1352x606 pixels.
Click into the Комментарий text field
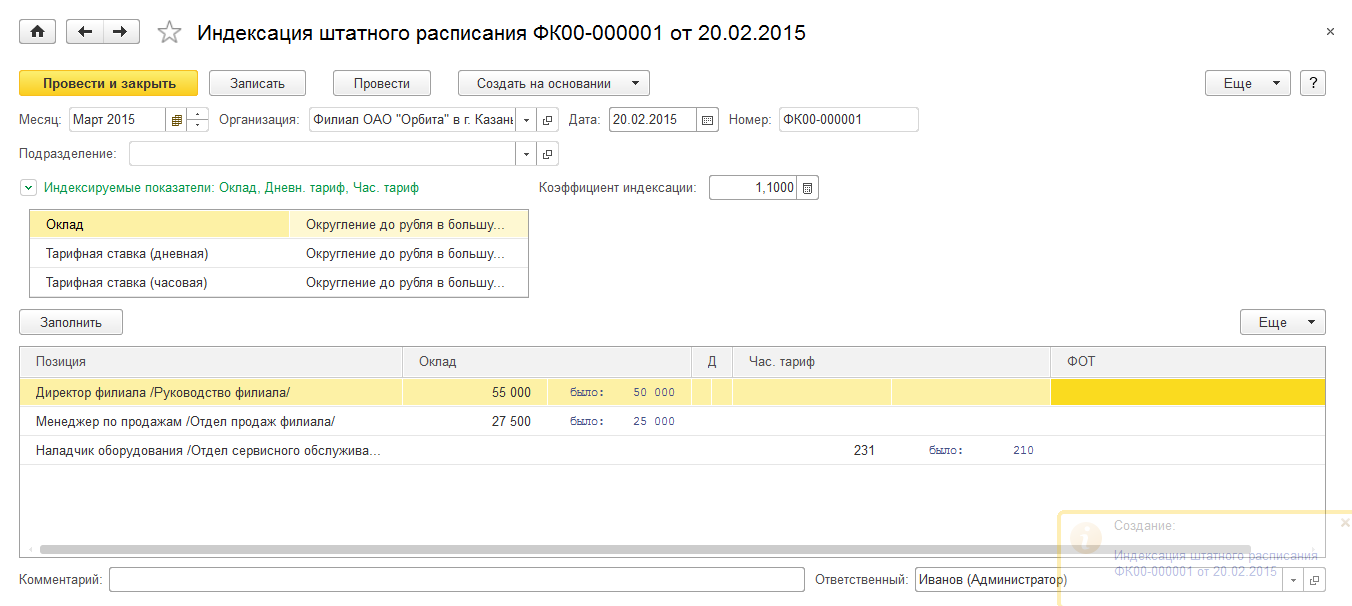click(456, 580)
